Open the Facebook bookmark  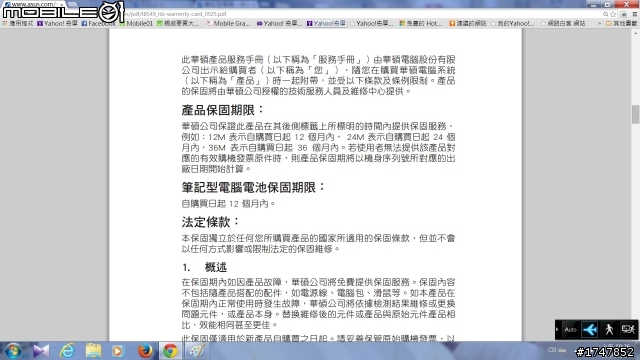coord(98,23)
